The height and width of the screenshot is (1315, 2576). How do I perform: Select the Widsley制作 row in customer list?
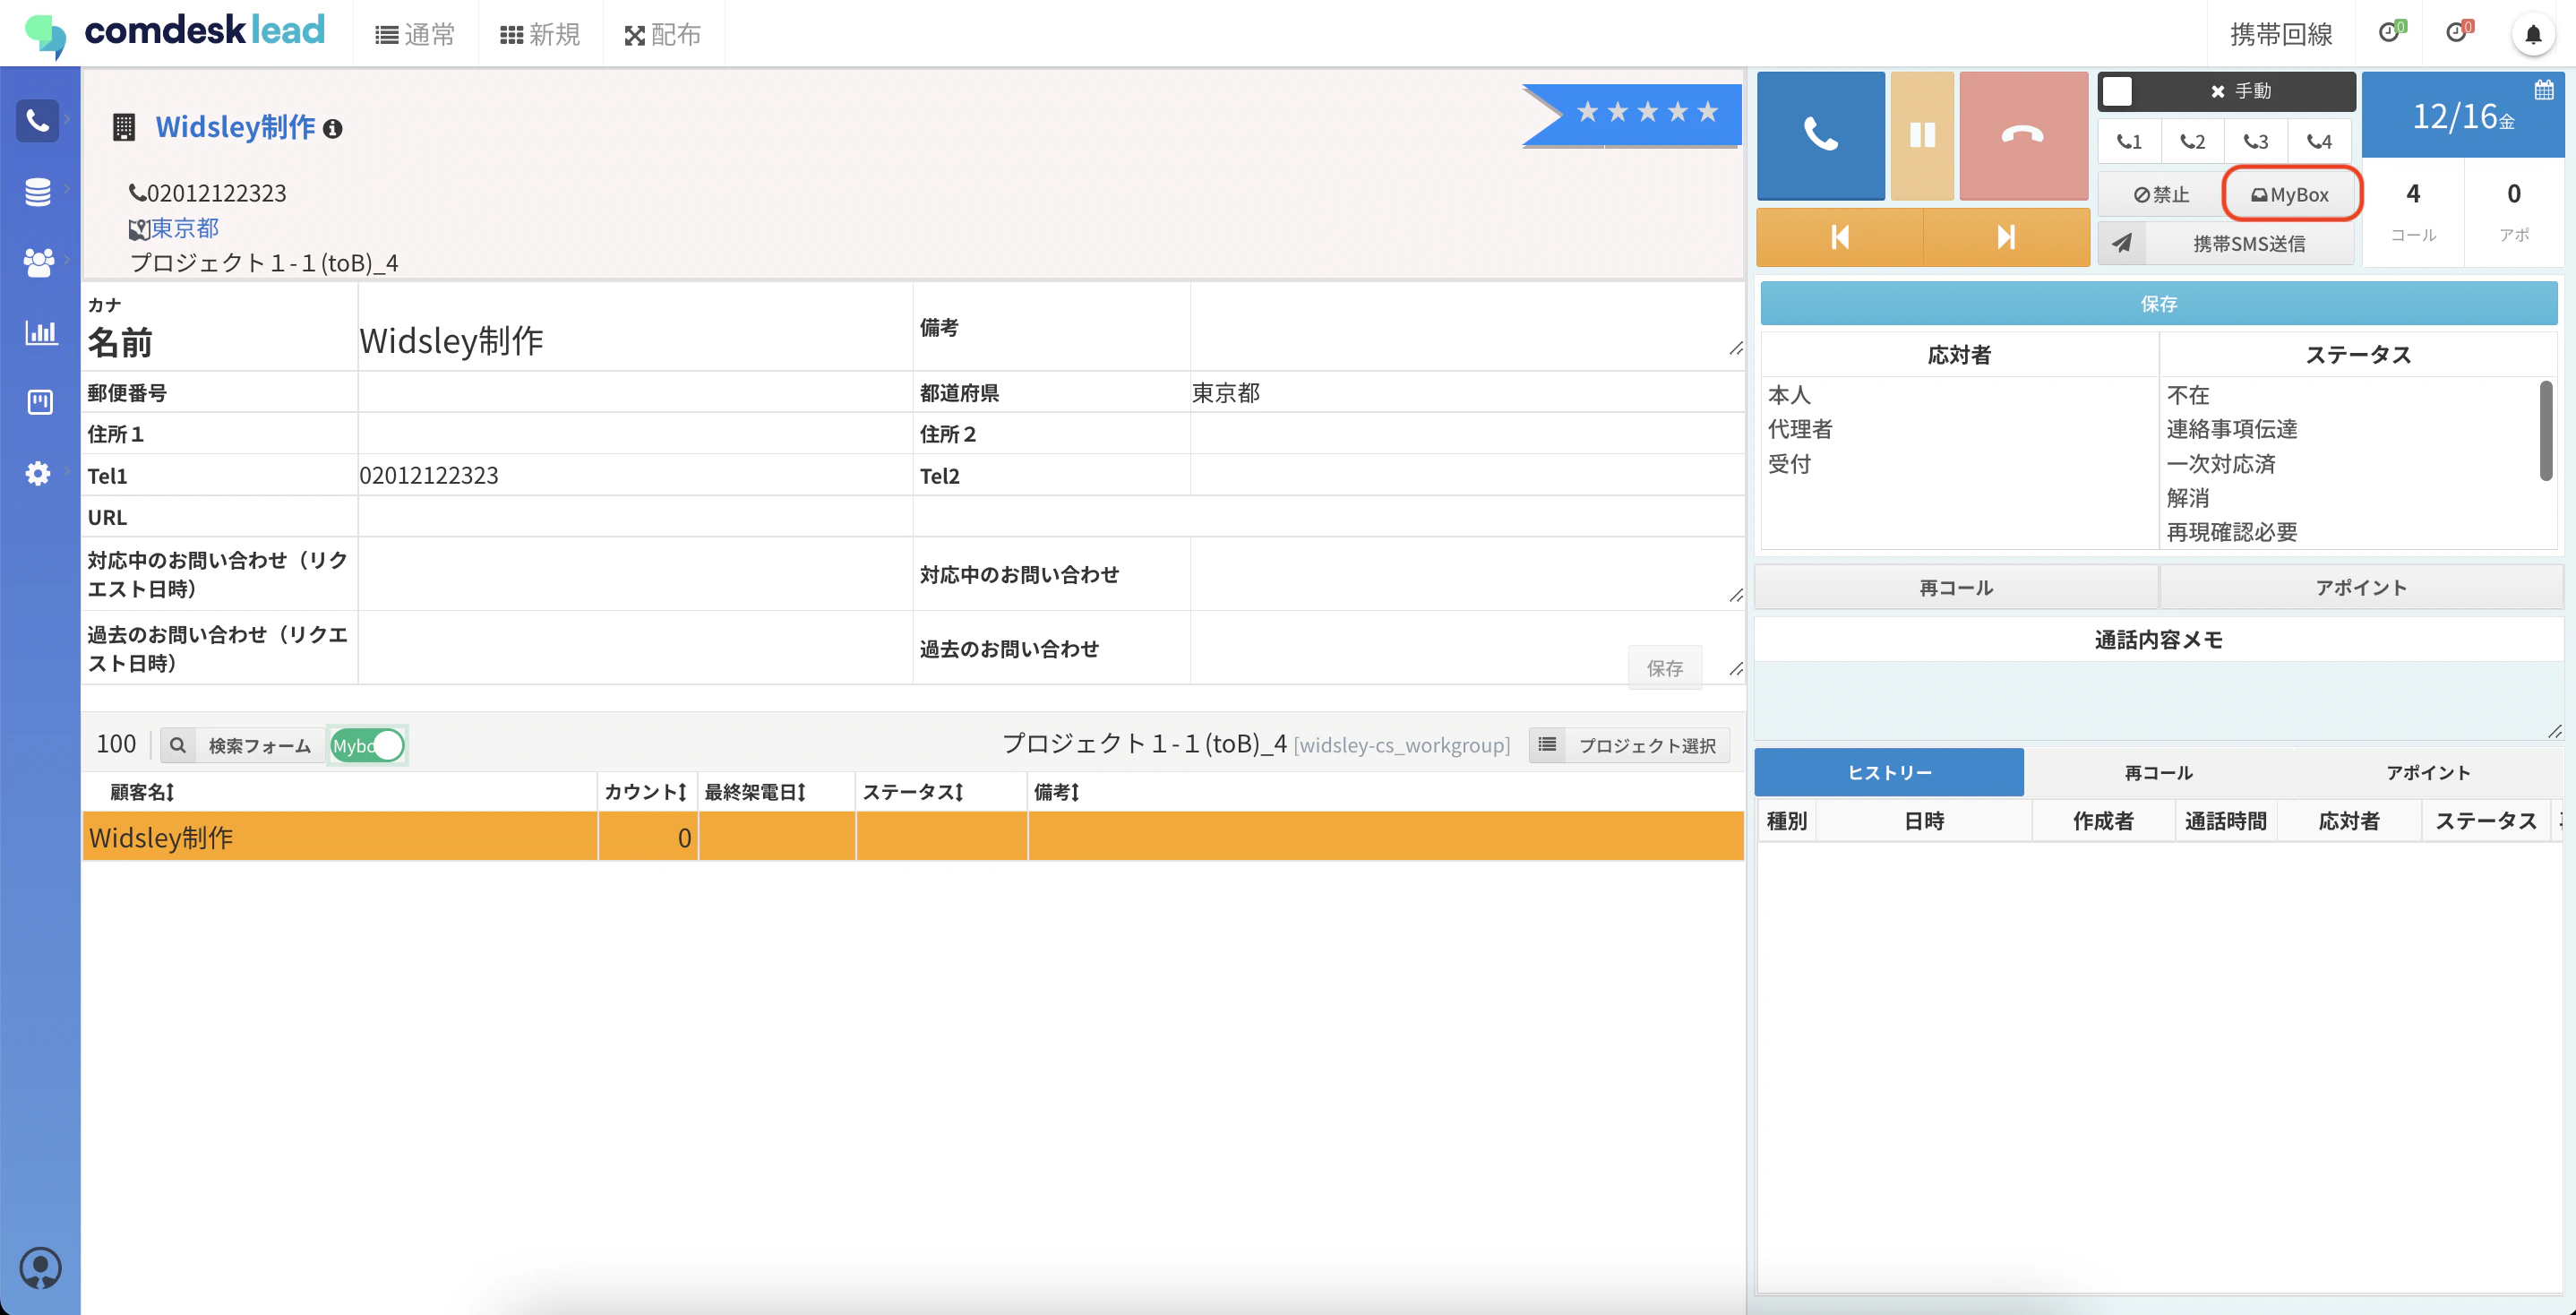point(913,837)
